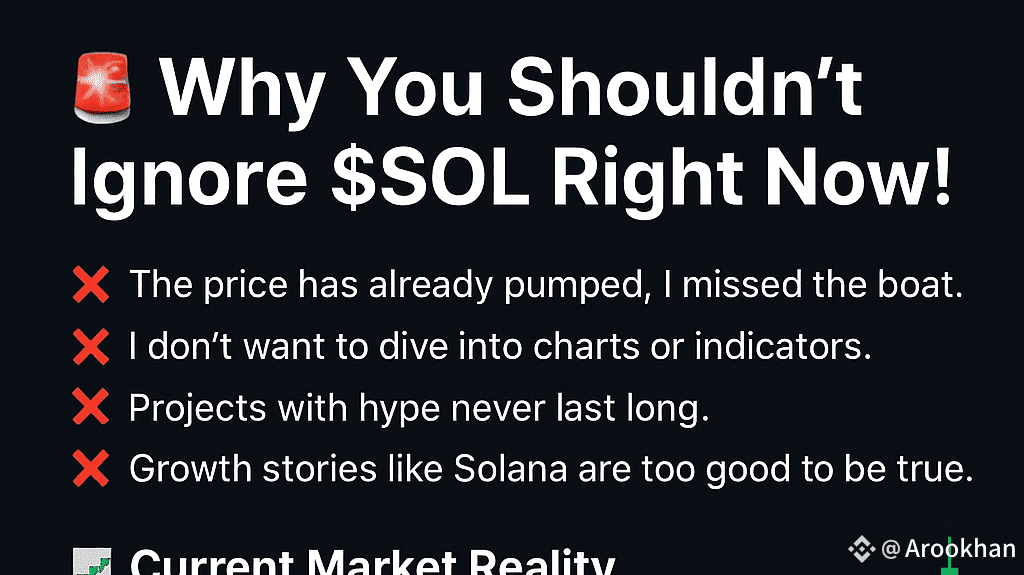Open the 'Current Market Reality' heading
This screenshot has width=1024, height=575.
tap(372, 561)
